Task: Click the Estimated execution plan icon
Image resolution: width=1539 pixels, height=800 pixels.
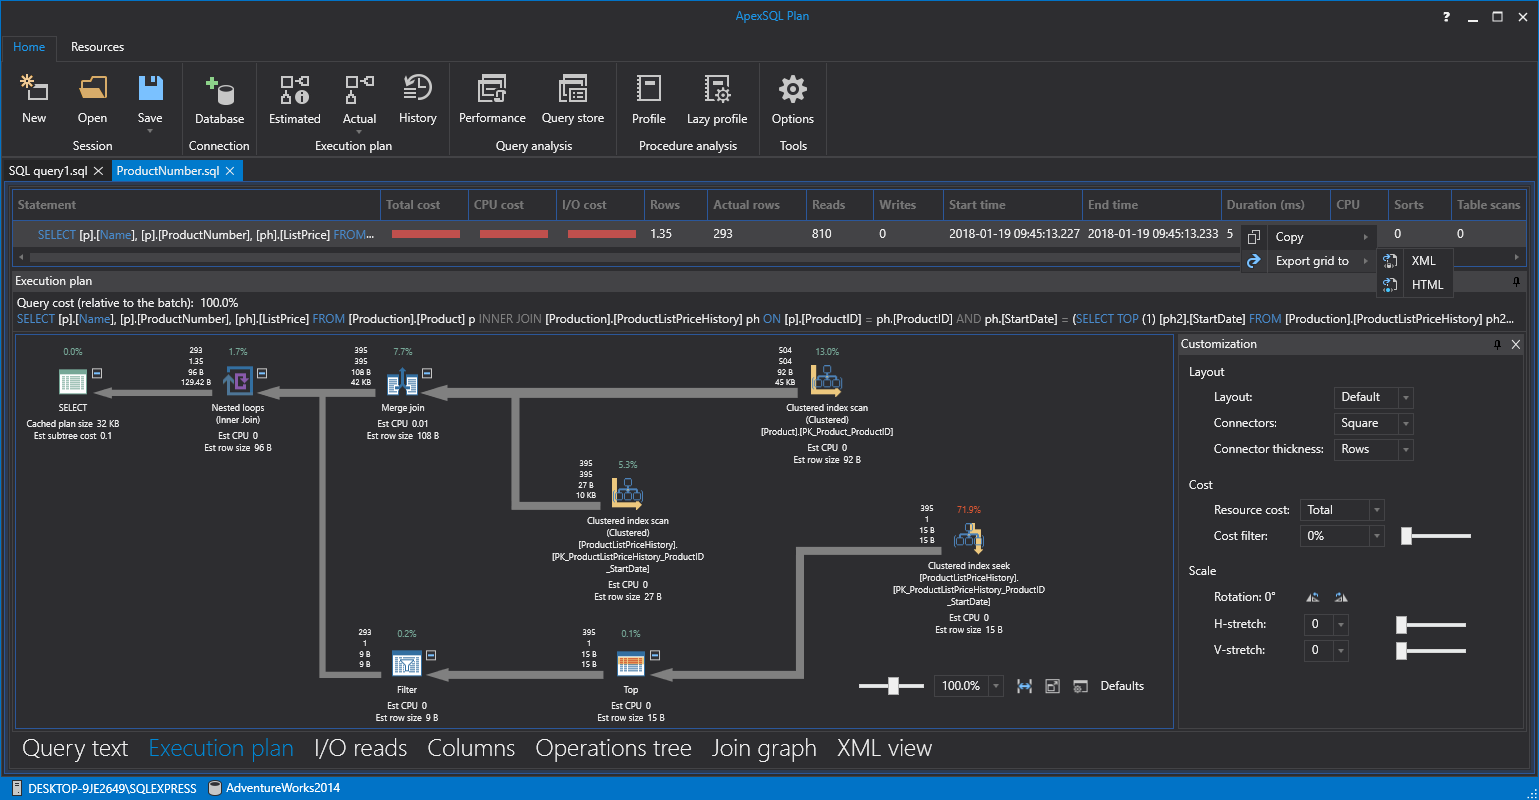Action: pos(294,90)
